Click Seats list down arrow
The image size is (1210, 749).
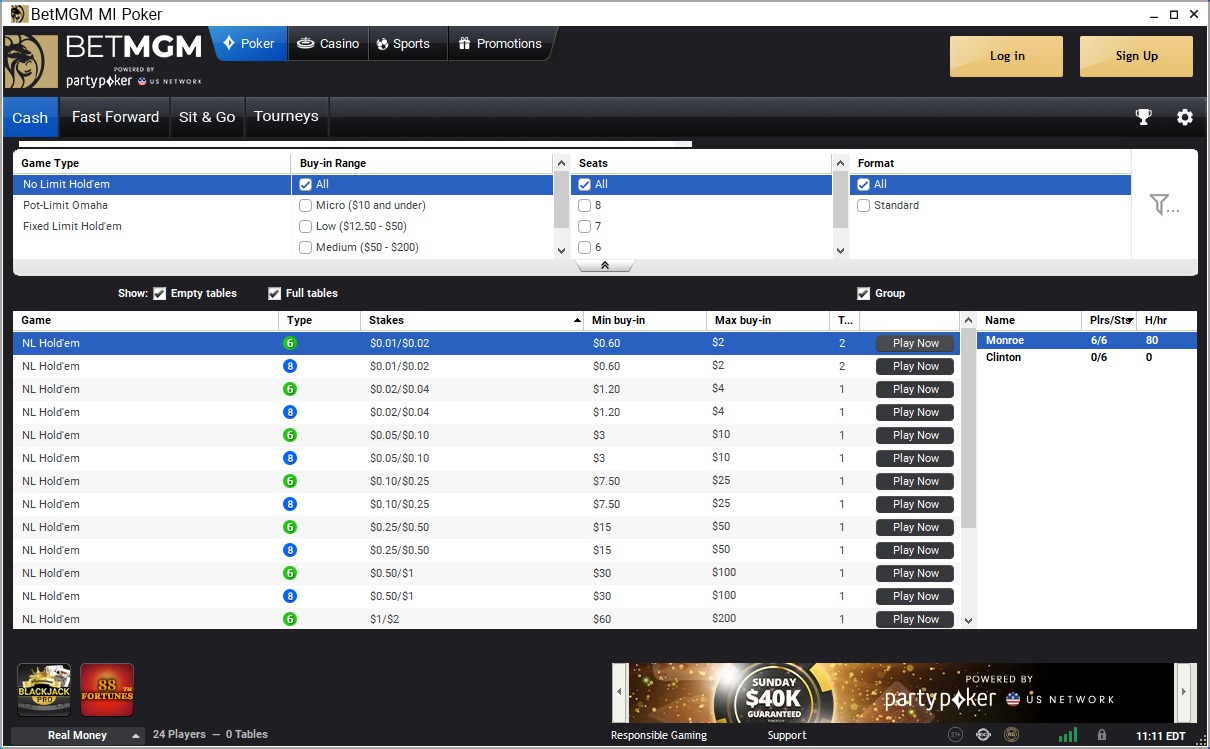pos(840,250)
